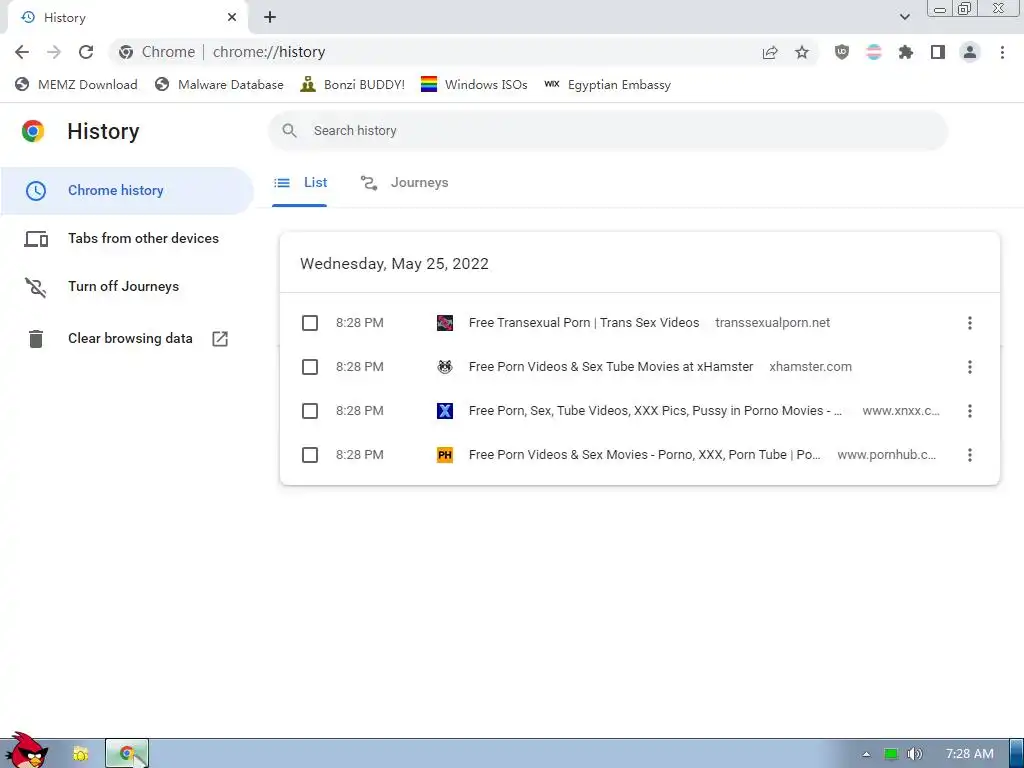Open the MEMZ Download bookmark

76,84
